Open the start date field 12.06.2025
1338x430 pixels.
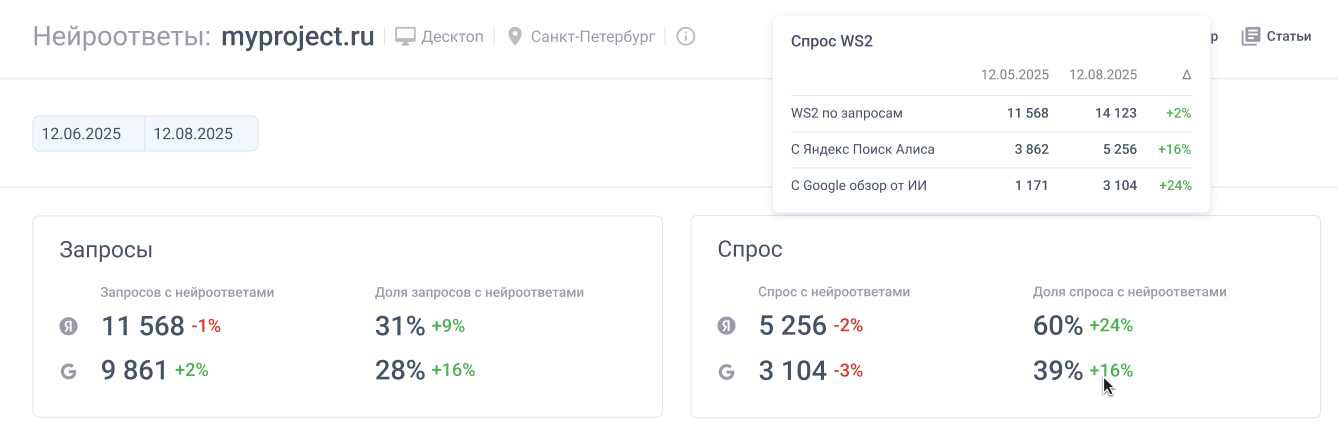tap(89, 134)
